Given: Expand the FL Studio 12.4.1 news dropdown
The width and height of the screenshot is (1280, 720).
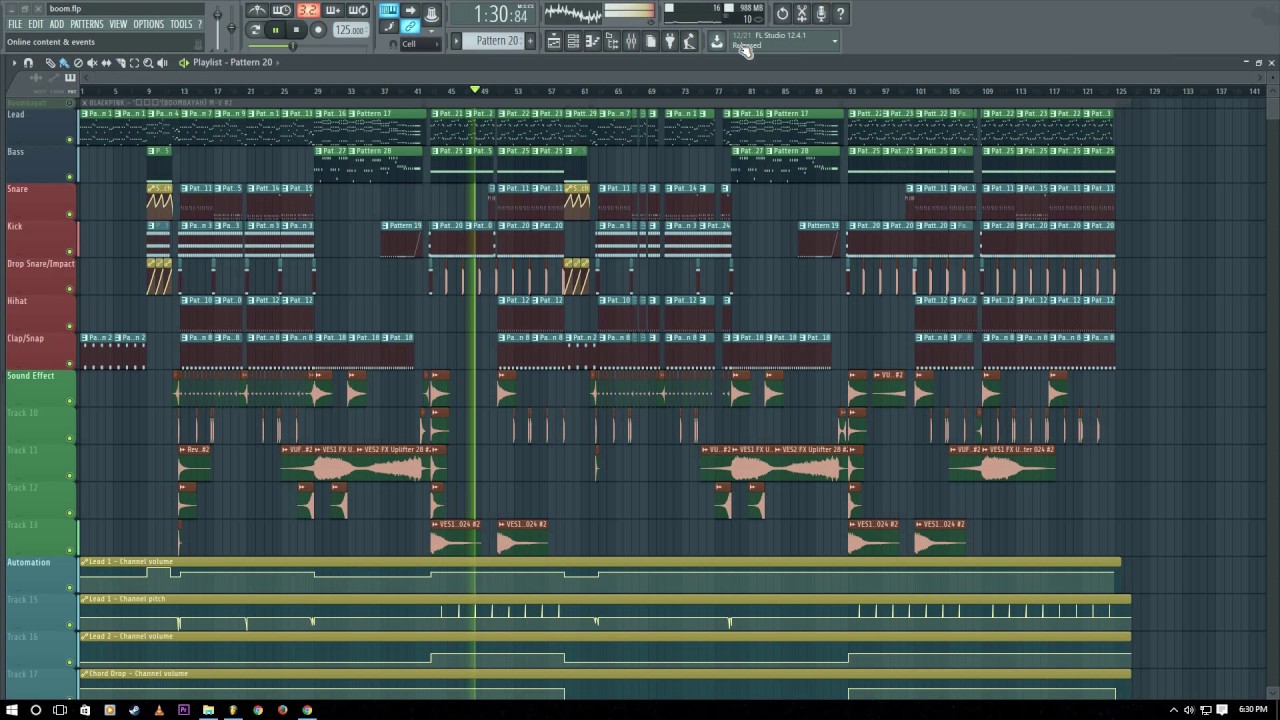Looking at the screenshot, I should tap(835, 40).
